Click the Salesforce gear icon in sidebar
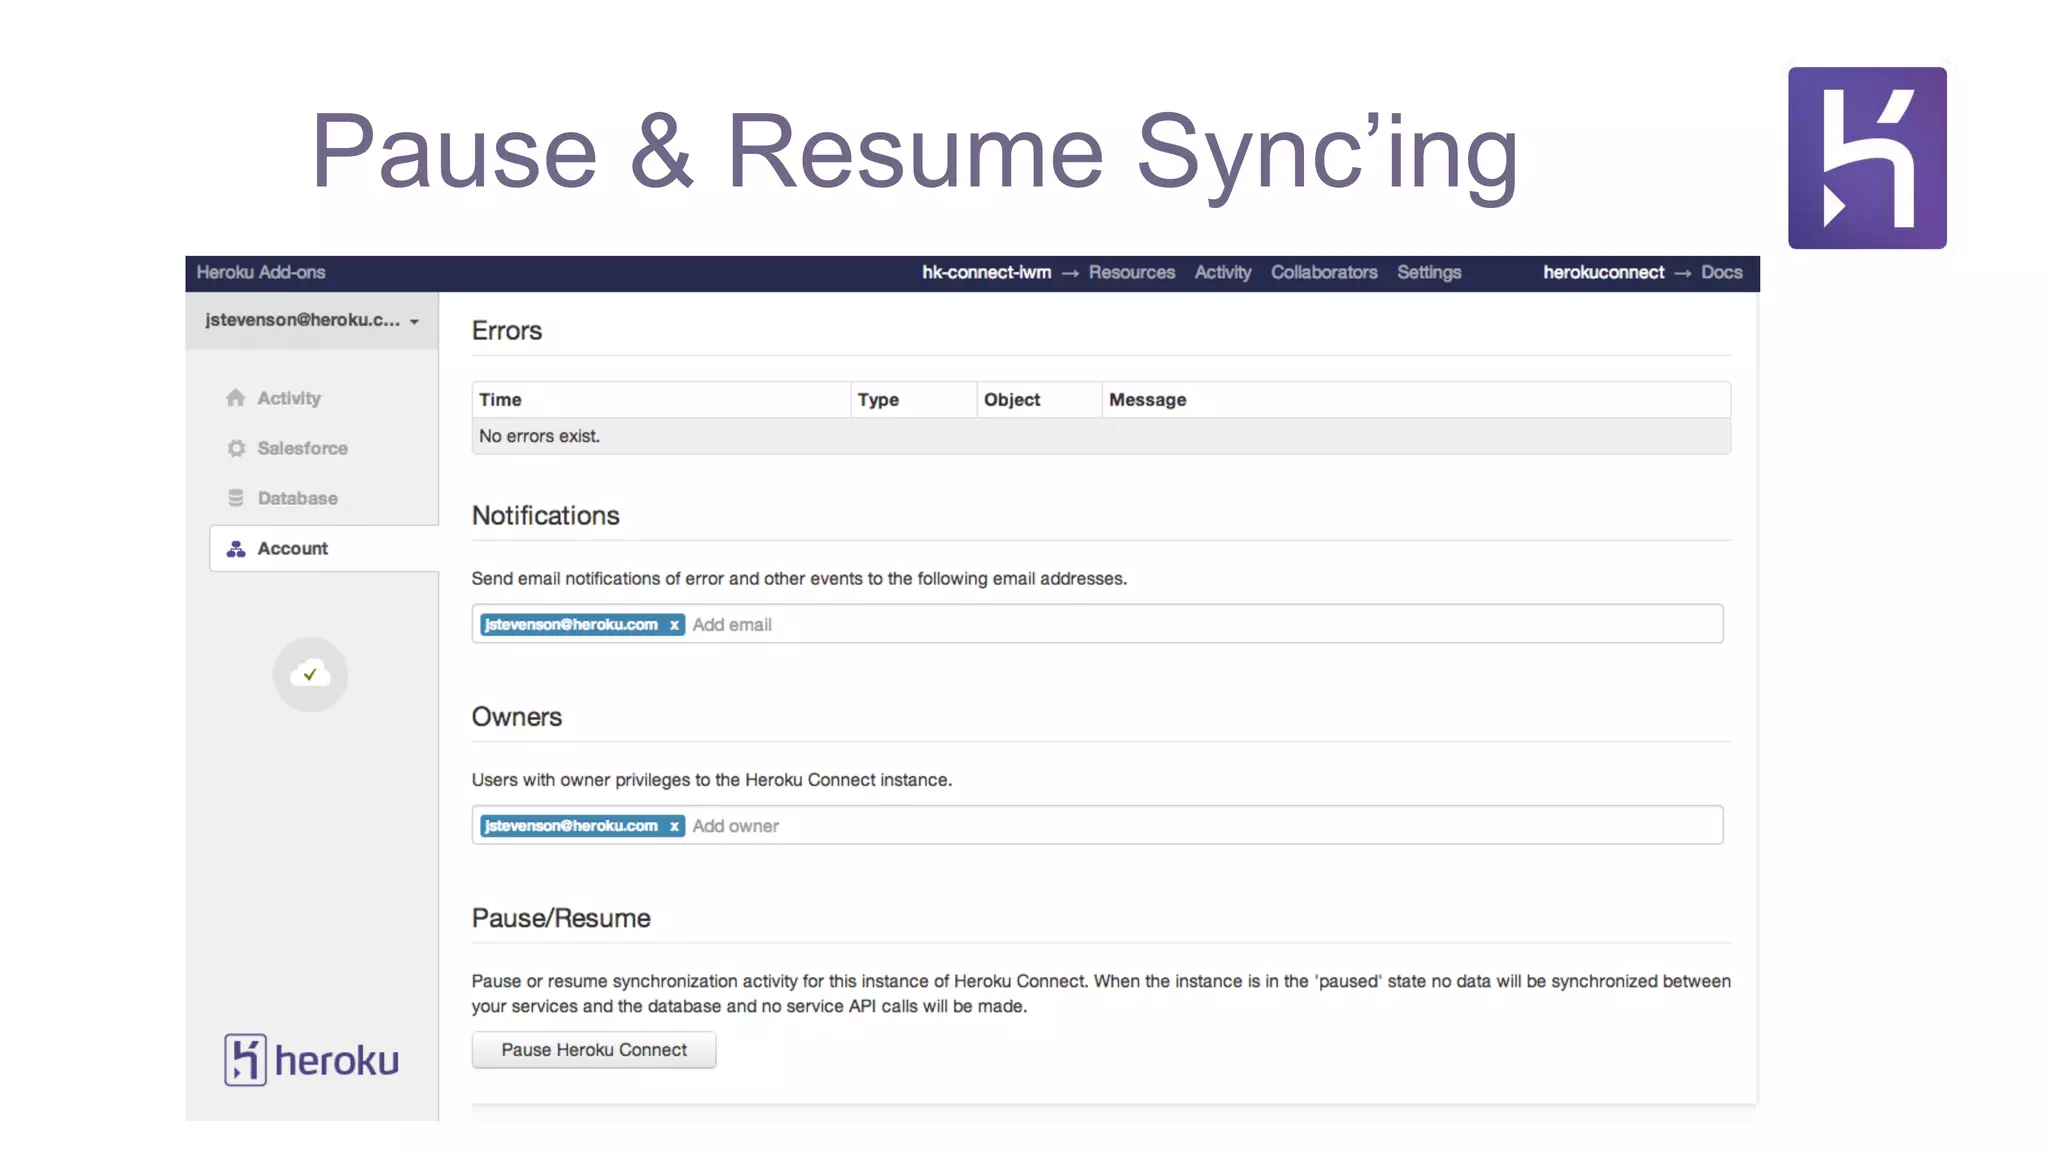This screenshot has height=1152, width=2048. coord(236,448)
